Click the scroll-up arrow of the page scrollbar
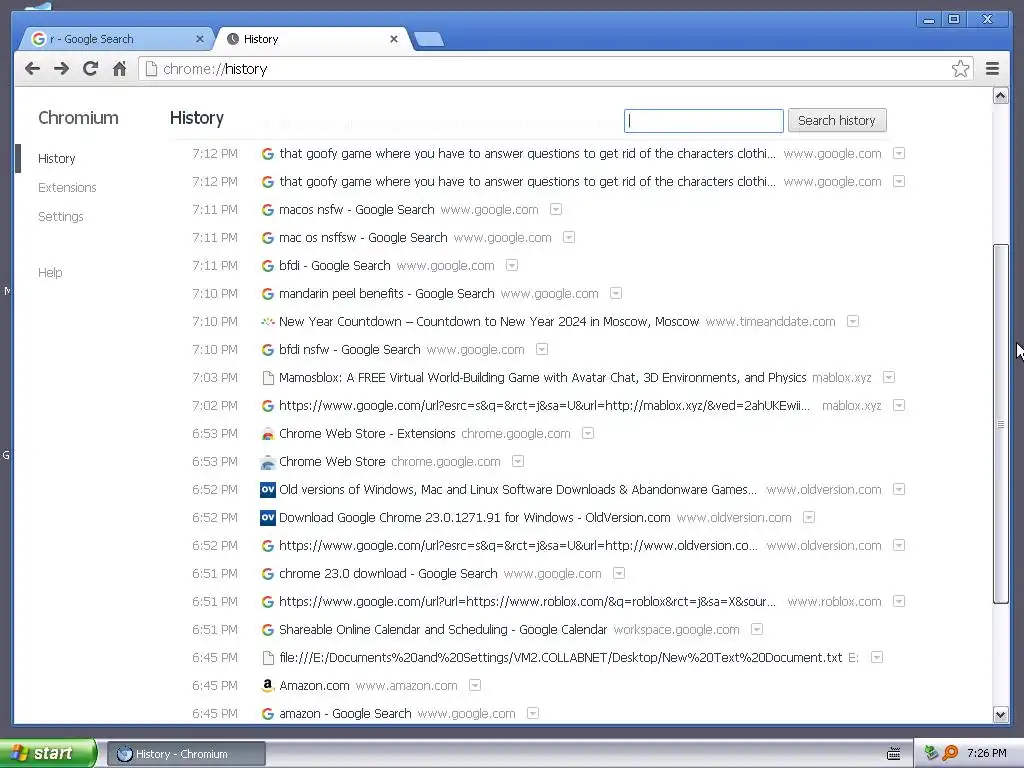This screenshot has width=1024, height=768. click(x=1000, y=96)
